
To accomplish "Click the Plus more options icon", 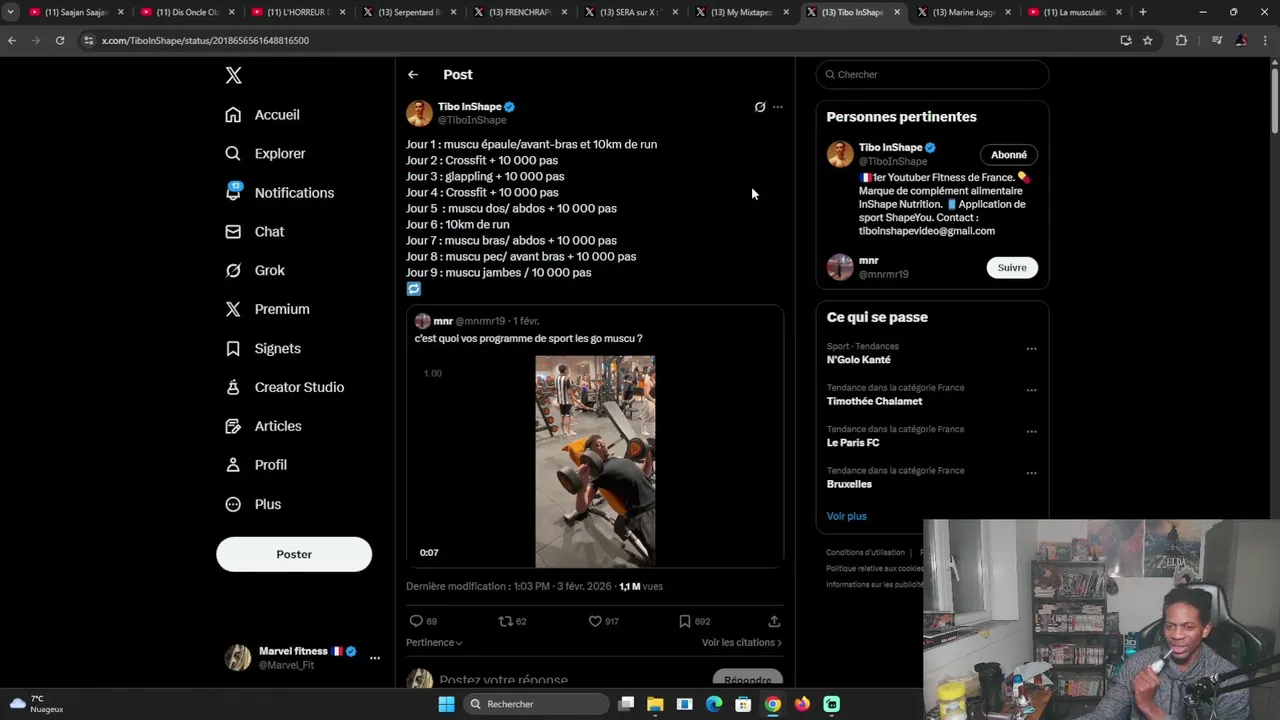I will coord(233,505).
